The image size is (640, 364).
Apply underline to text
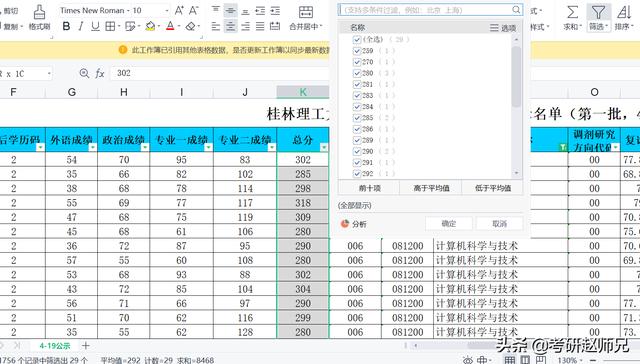click(x=95, y=27)
